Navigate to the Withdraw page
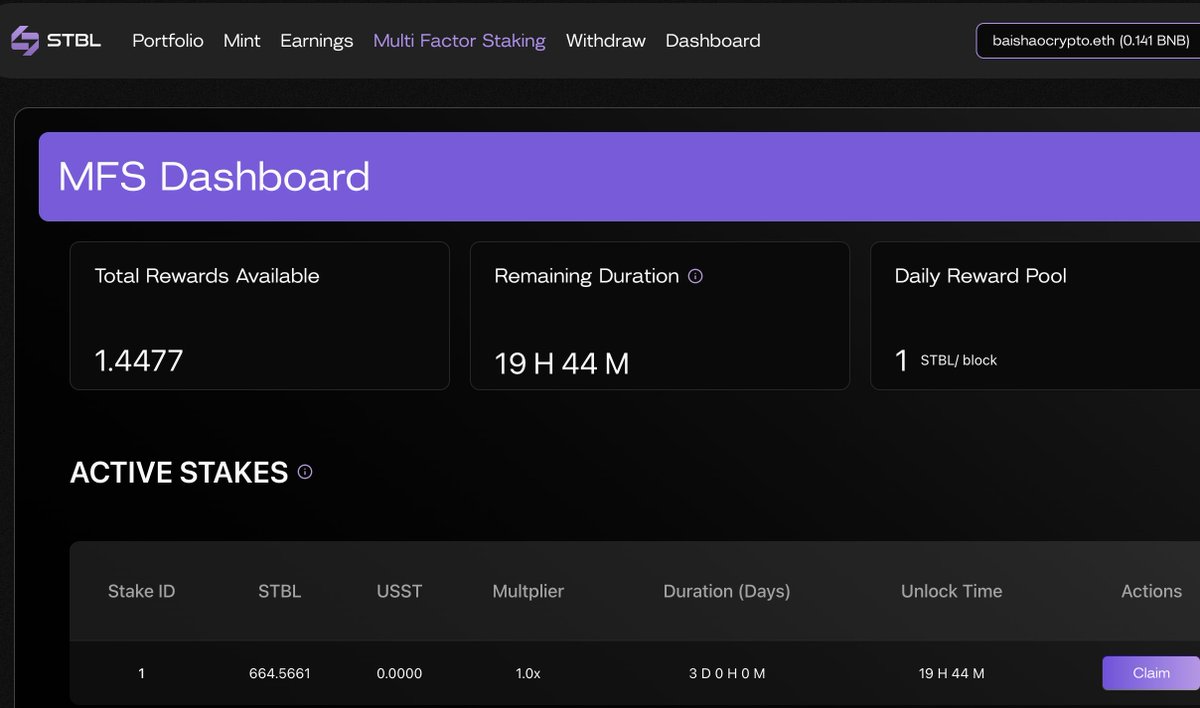The image size is (1200, 708). (605, 41)
